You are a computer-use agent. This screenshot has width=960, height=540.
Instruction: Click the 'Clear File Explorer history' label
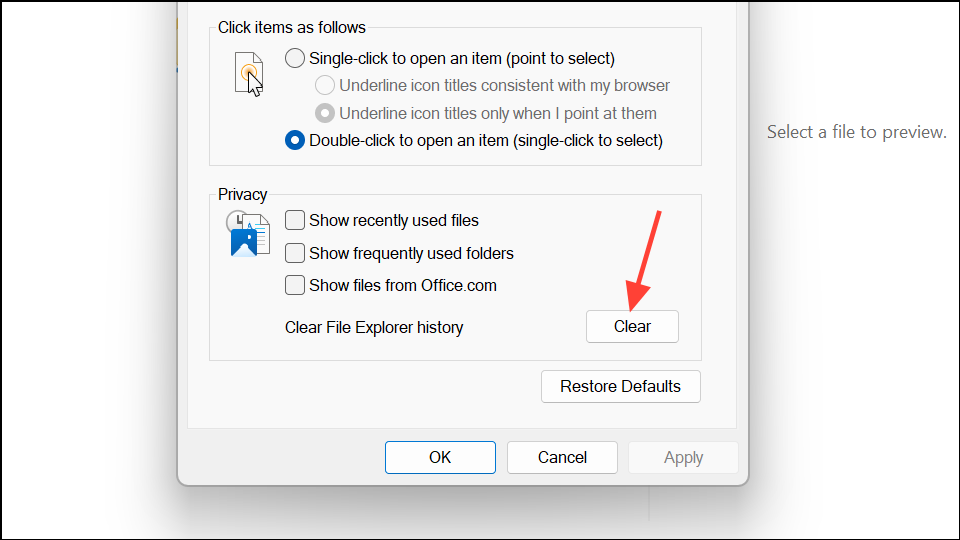click(373, 328)
